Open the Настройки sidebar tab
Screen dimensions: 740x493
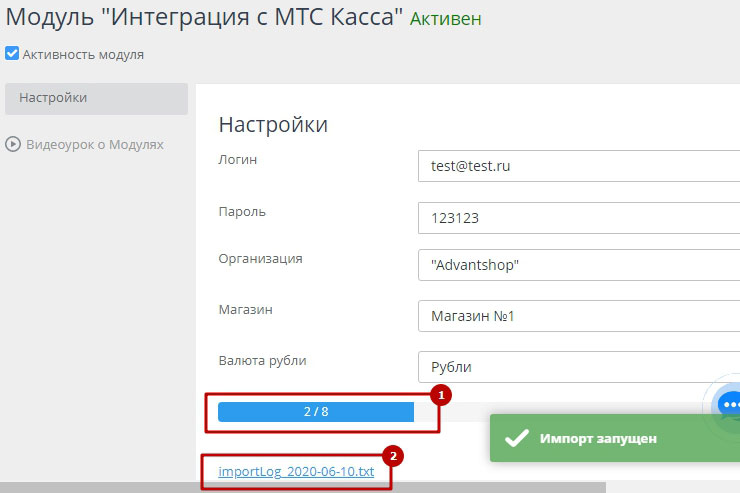click(96, 99)
